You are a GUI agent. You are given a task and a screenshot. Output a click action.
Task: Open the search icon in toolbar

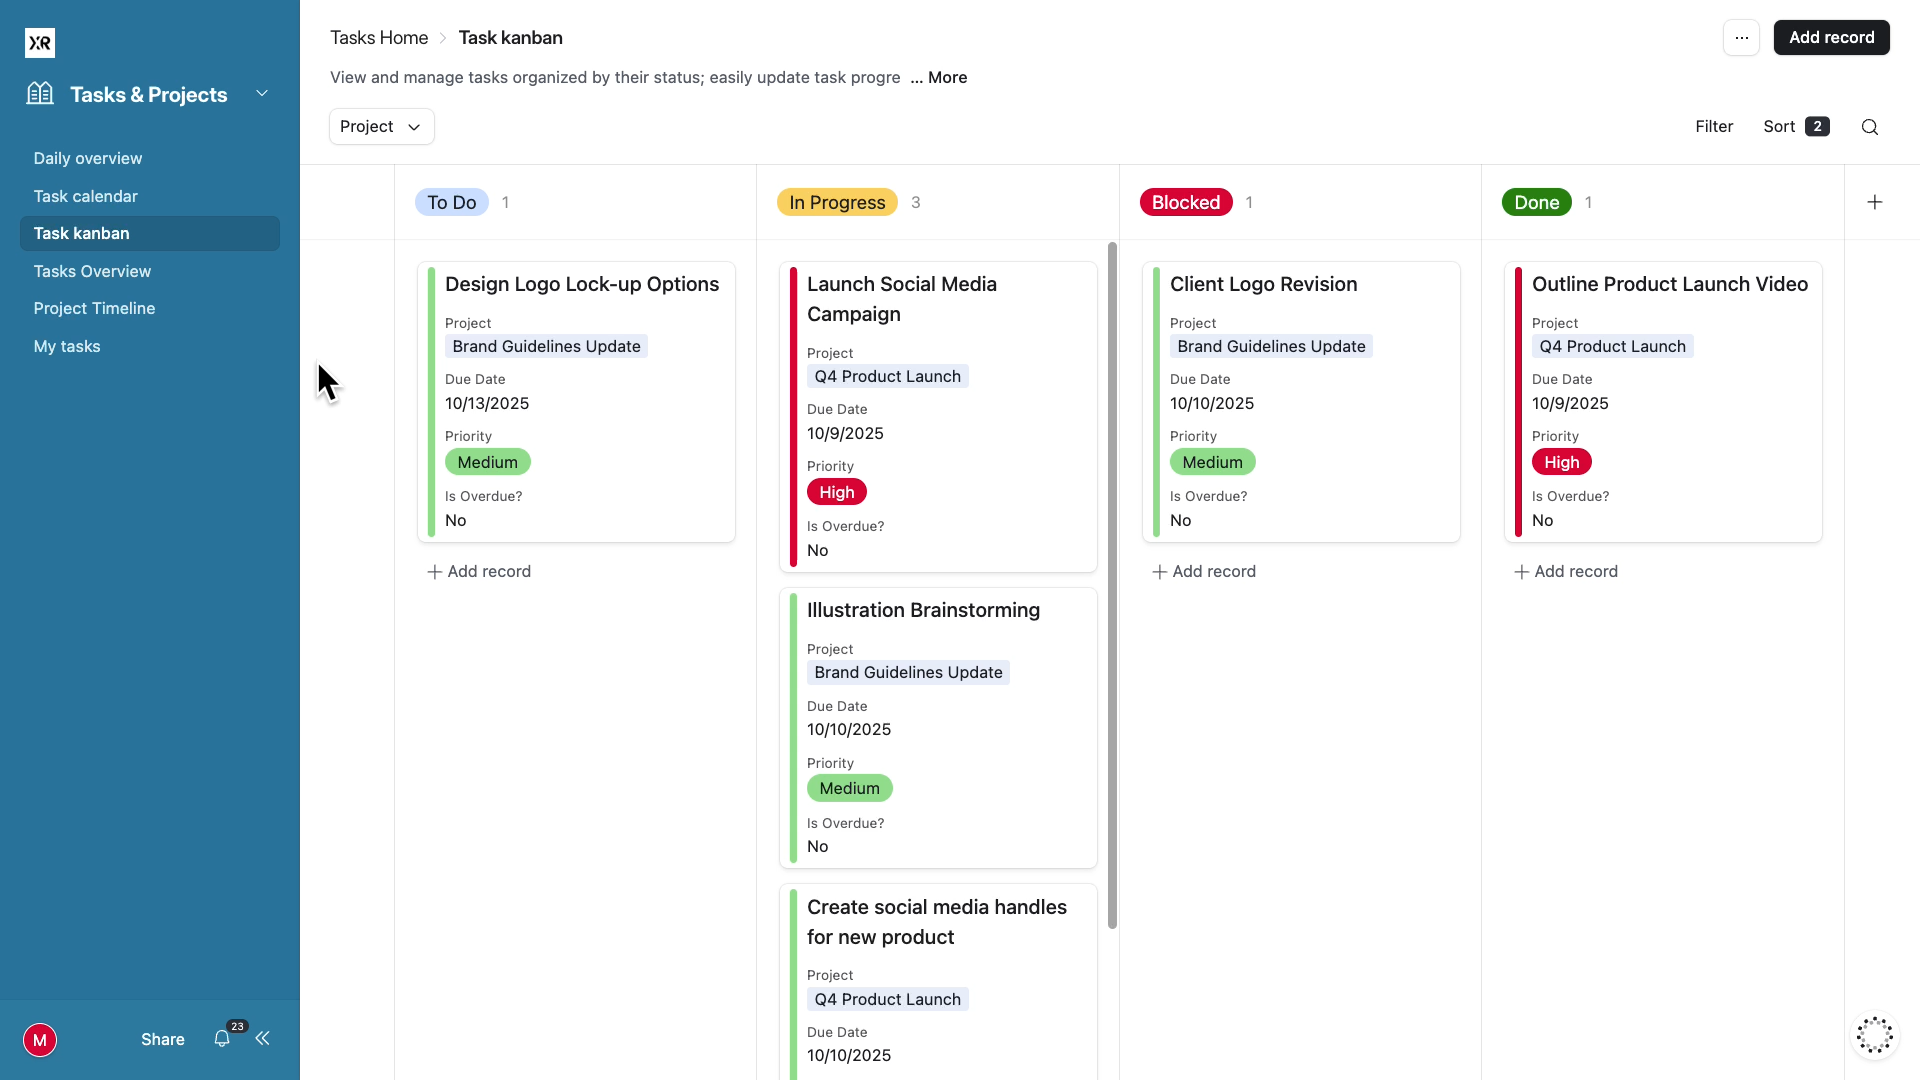click(1870, 127)
